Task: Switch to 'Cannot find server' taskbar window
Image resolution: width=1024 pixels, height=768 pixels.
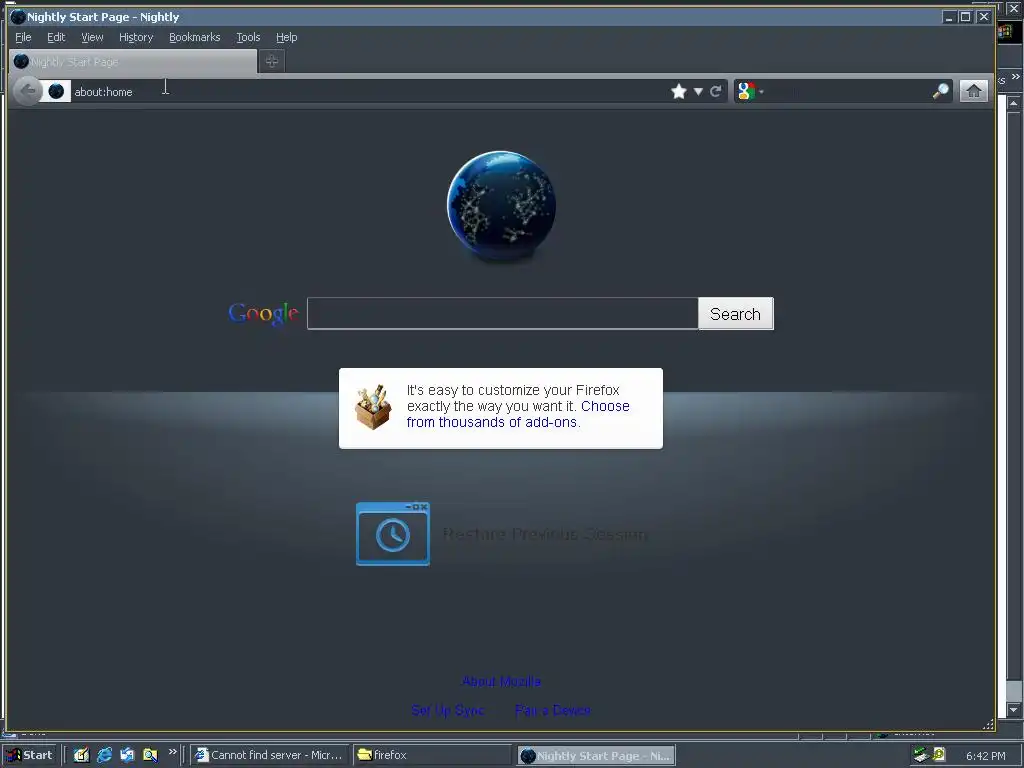Action: (269, 755)
